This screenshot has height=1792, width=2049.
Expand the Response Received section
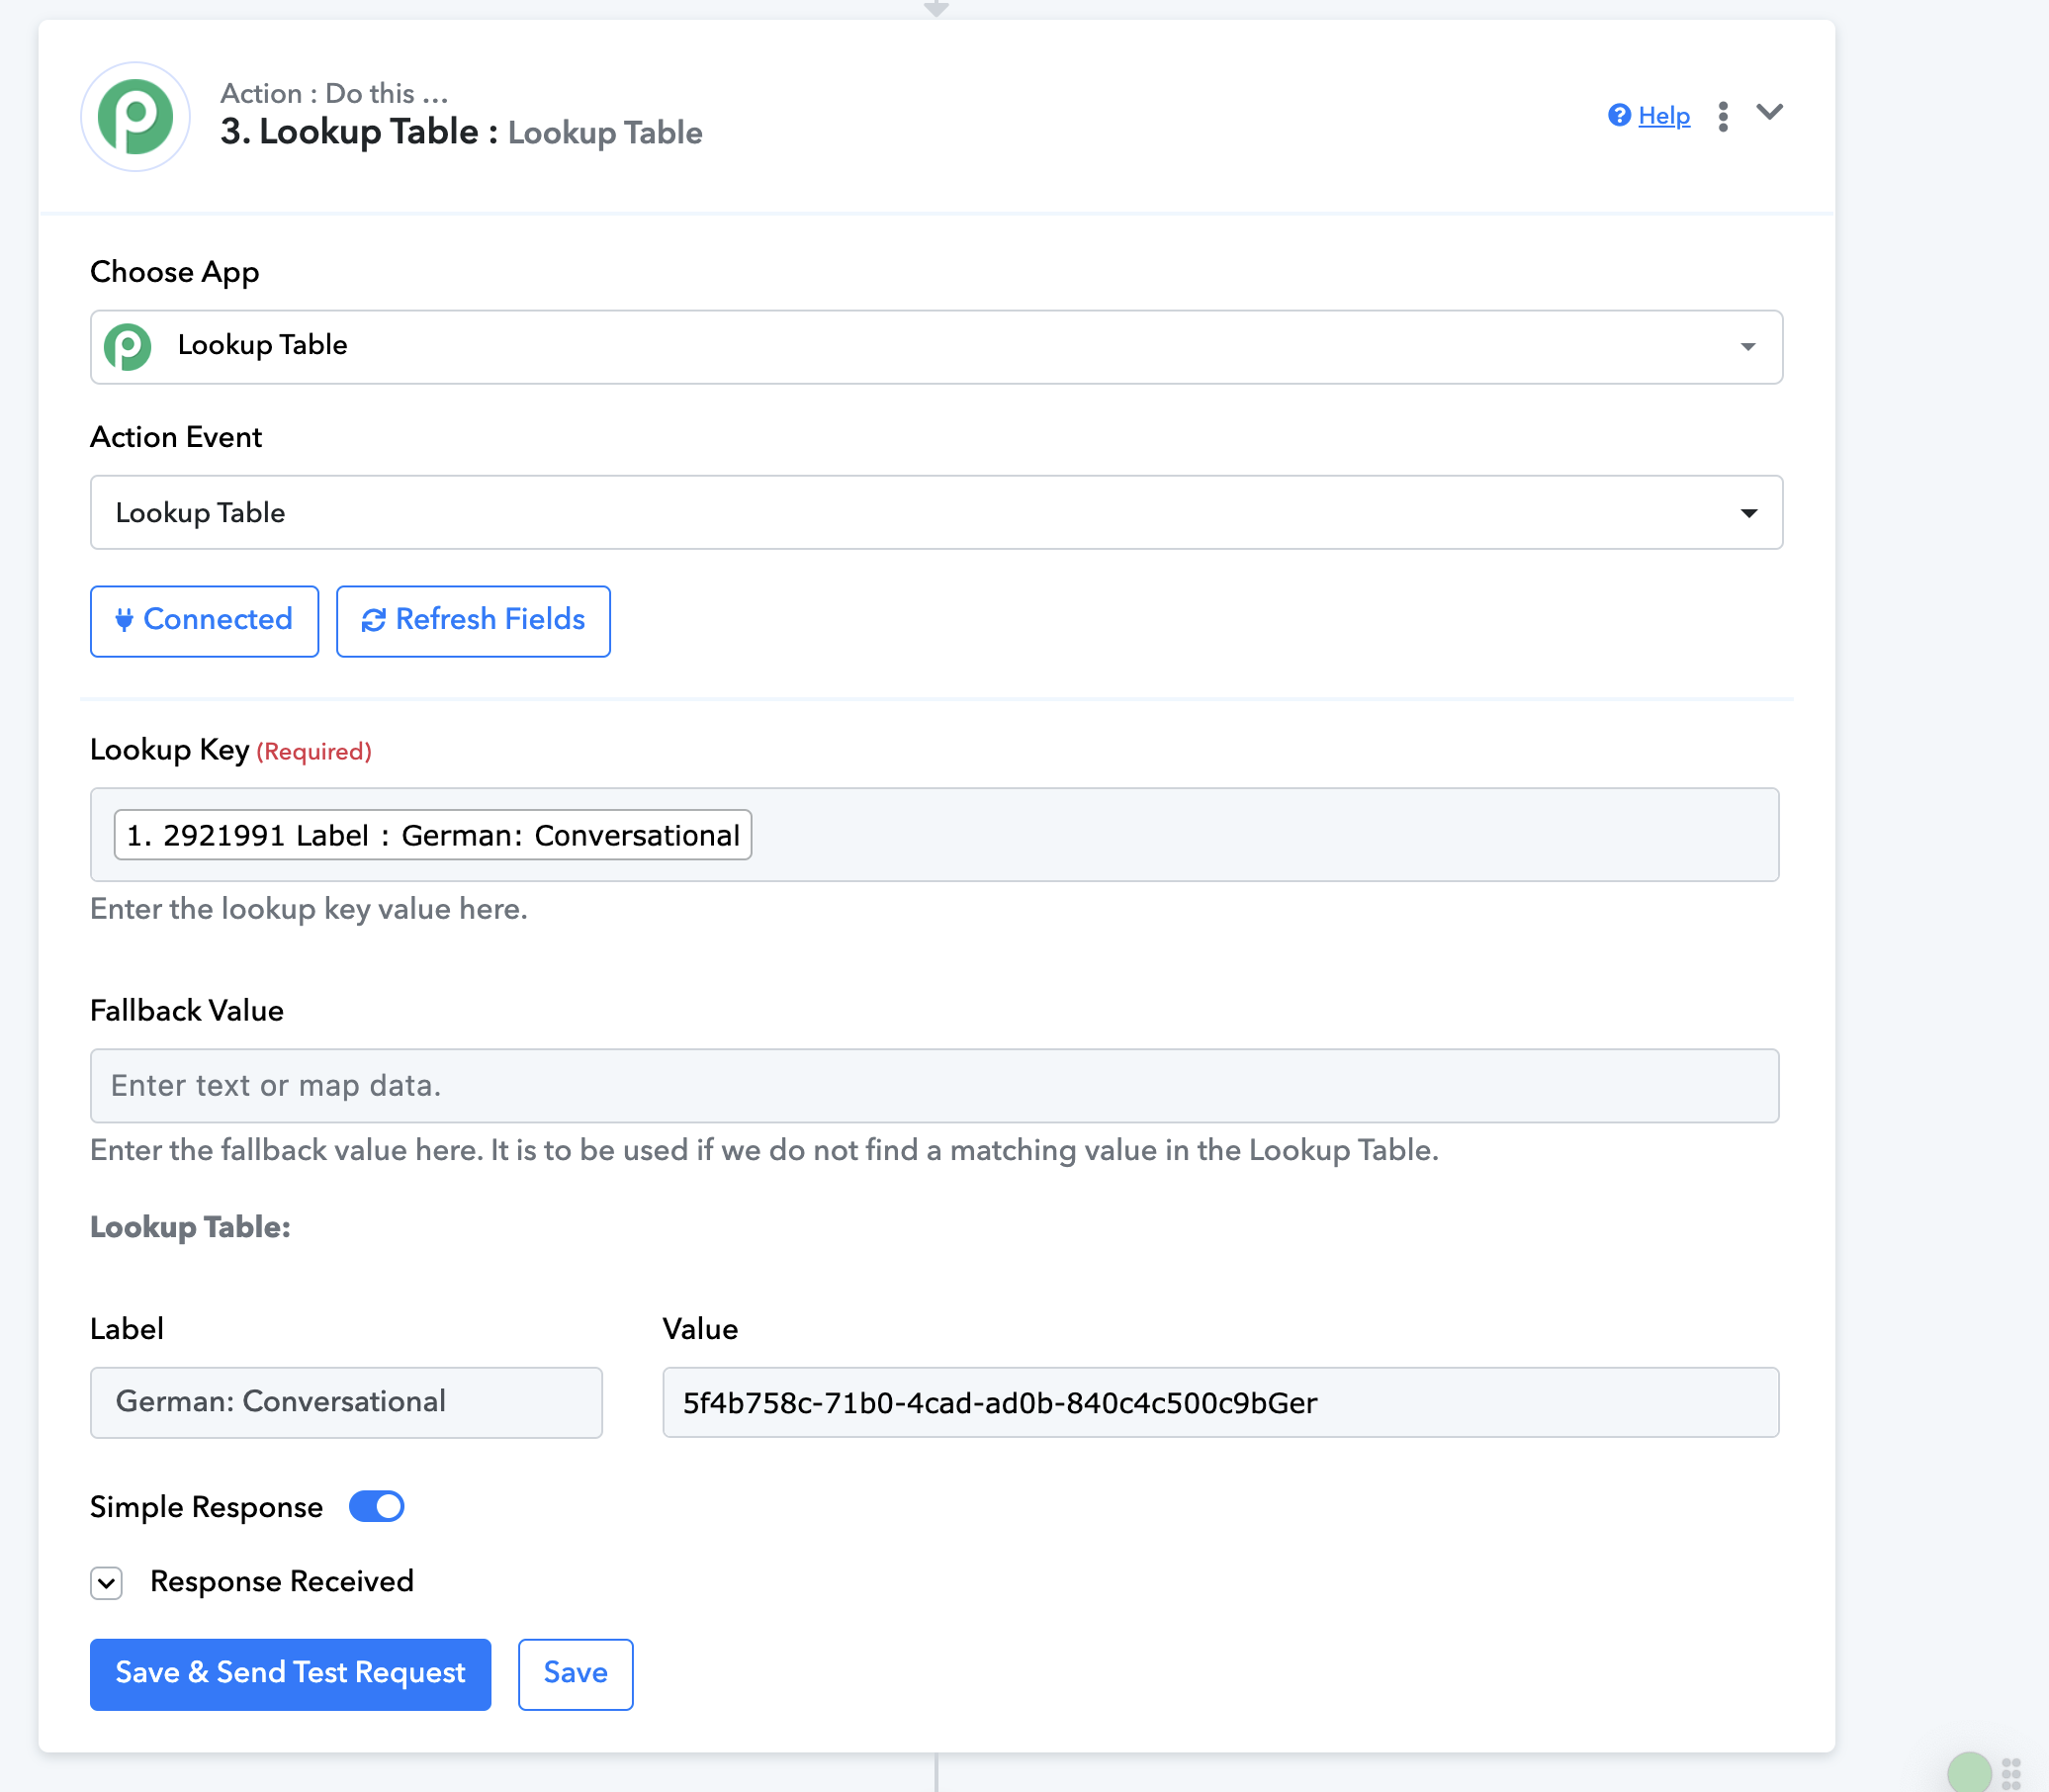(106, 1582)
